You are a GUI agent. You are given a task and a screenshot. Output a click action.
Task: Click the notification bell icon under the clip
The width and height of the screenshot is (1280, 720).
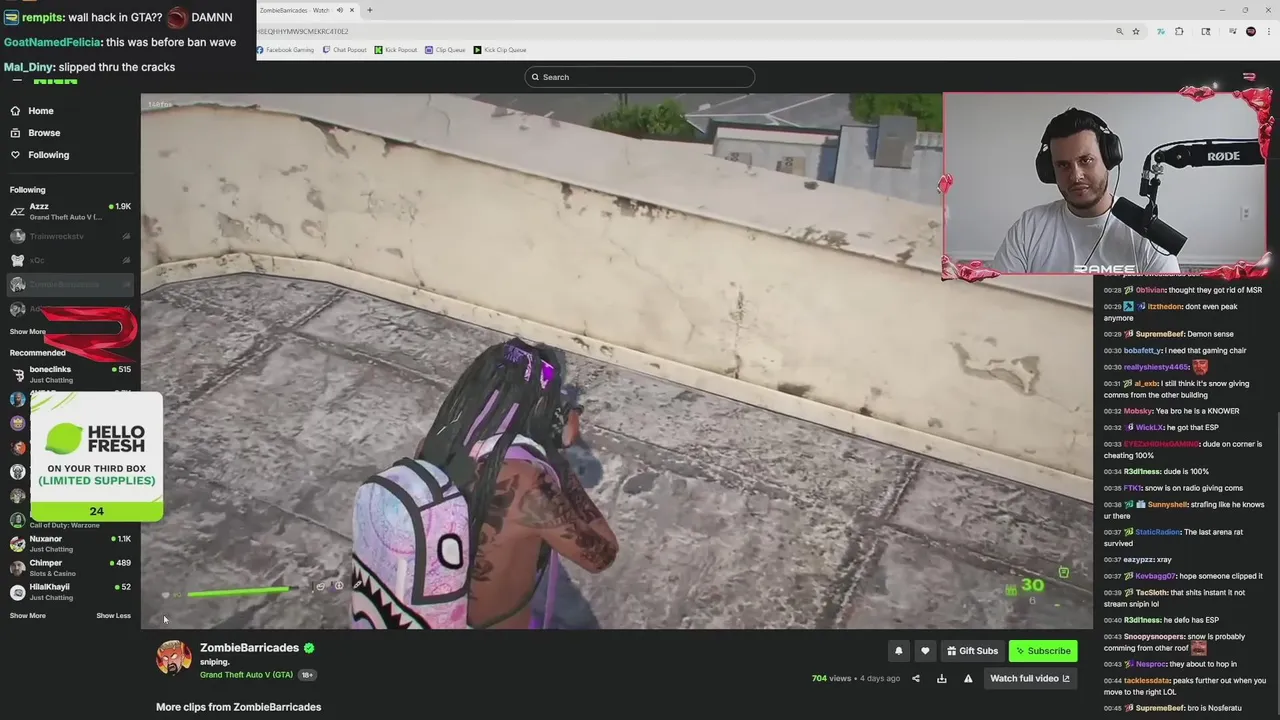pyautogui.click(x=898, y=651)
